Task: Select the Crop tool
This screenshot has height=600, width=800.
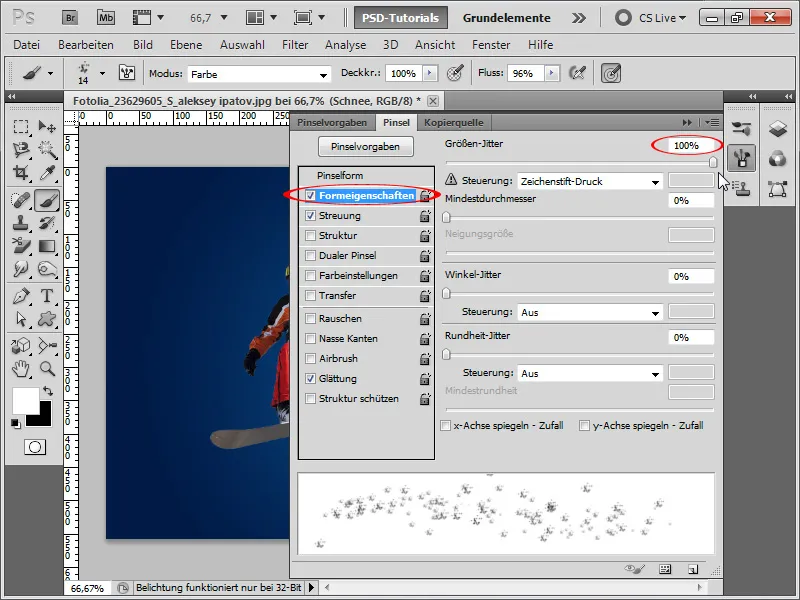Action: click(21, 173)
